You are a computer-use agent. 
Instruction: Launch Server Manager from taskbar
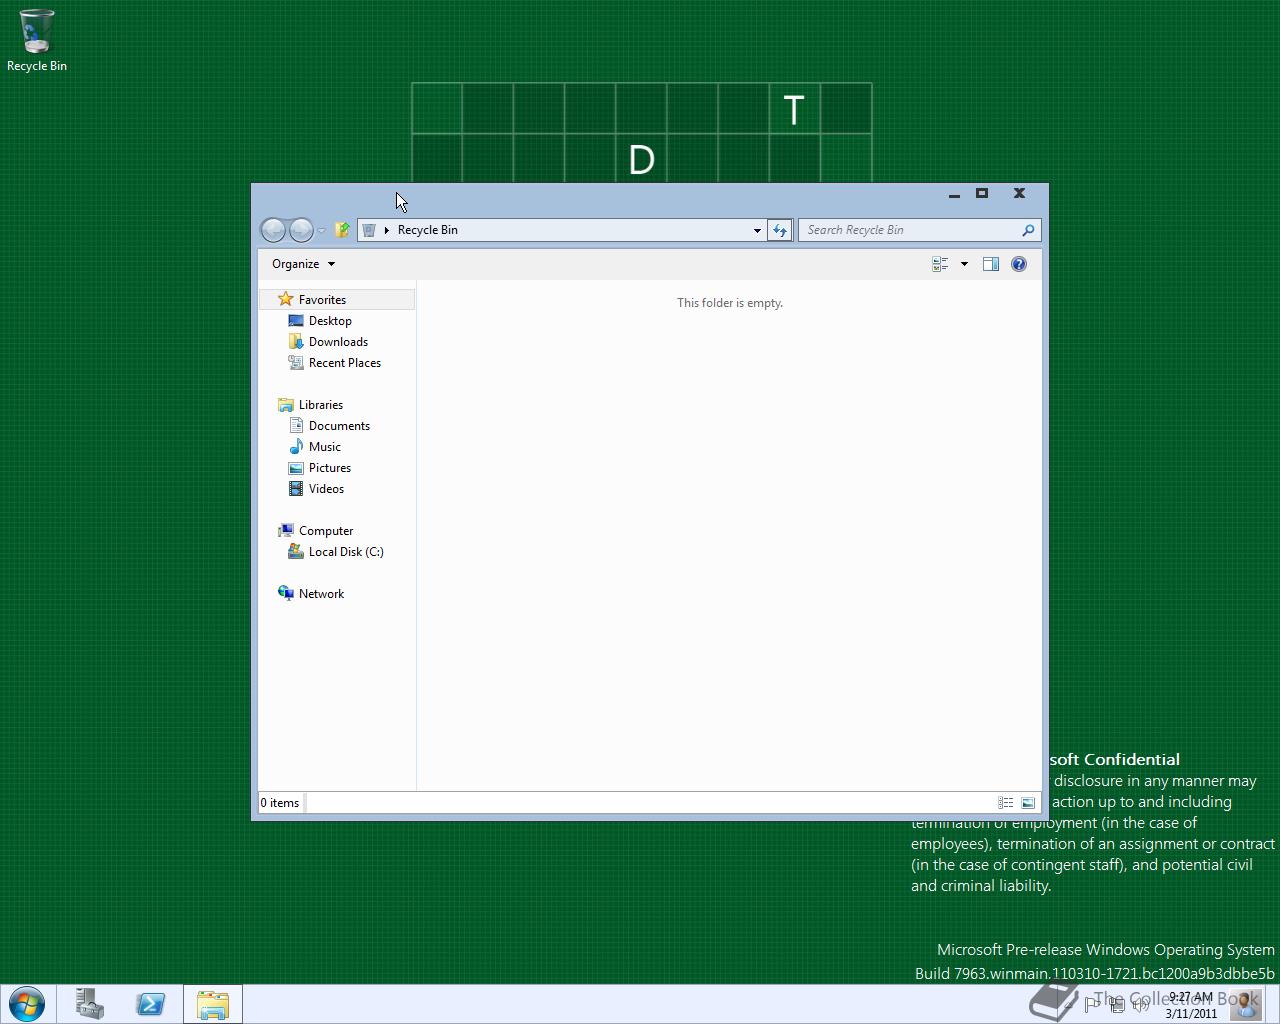(x=90, y=1004)
